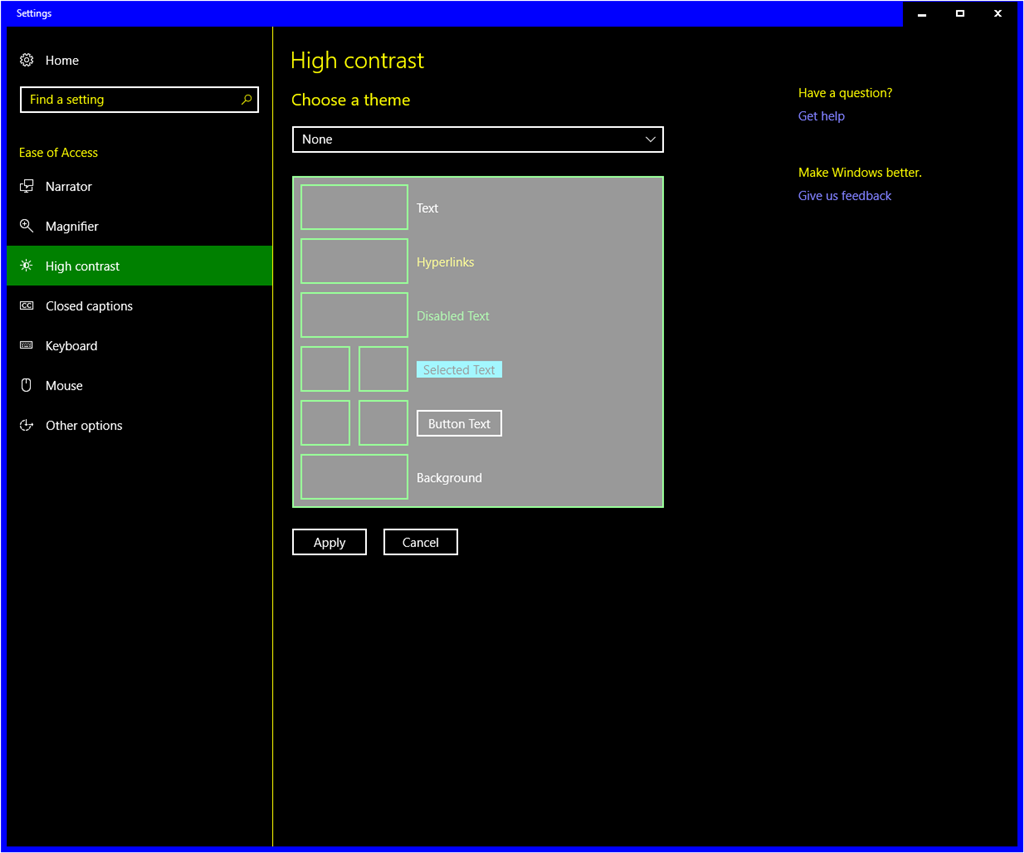Click the Disabled Text sample label
Image resolution: width=1024 pixels, height=853 pixels.
(x=453, y=316)
